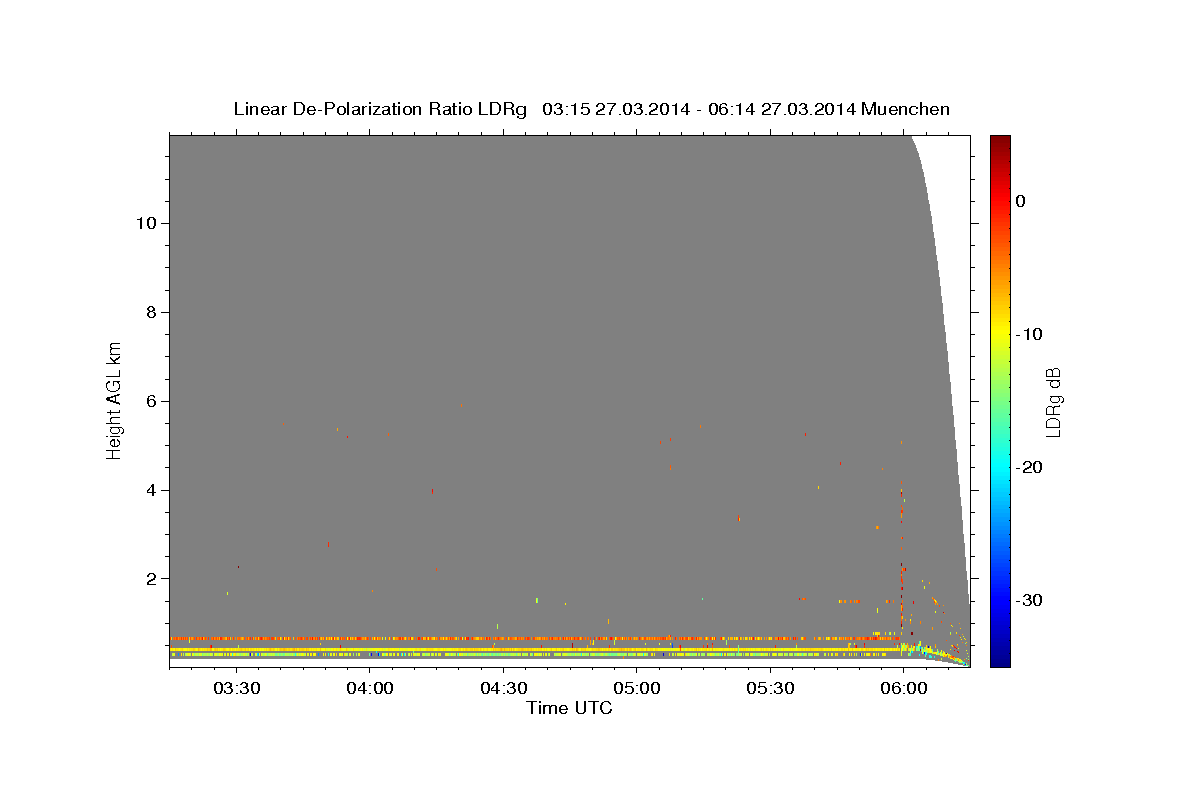Click the 'LDRg dB' colorbar label
This screenshot has width=1200, height=800.
(1053, 401)
